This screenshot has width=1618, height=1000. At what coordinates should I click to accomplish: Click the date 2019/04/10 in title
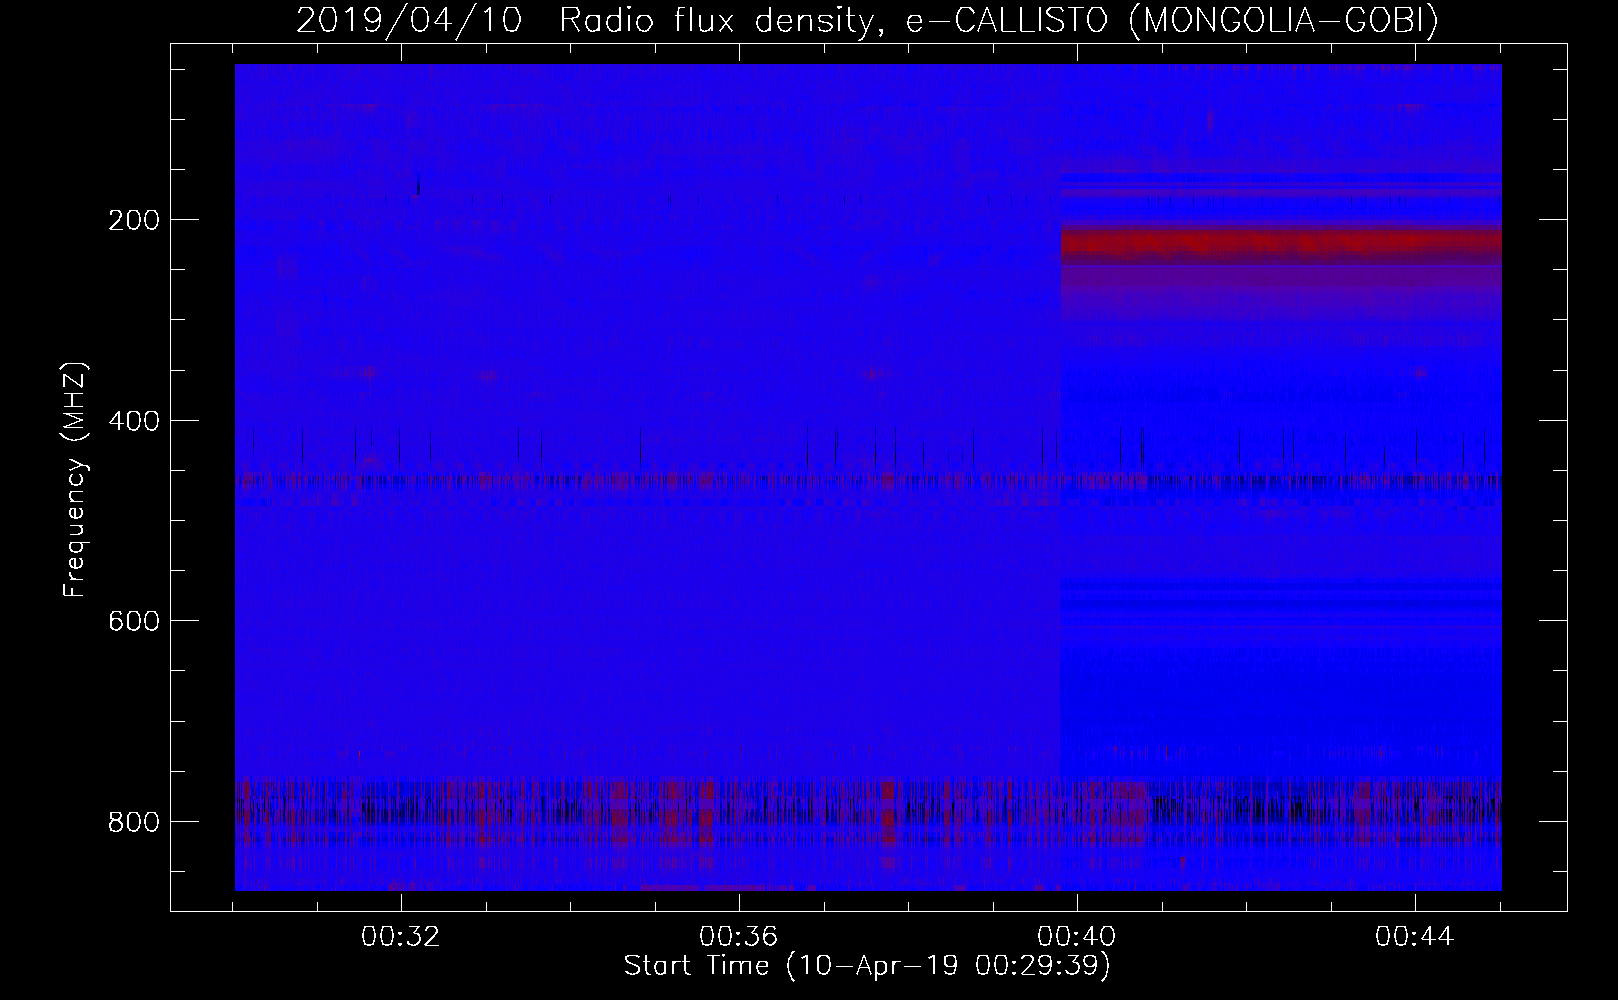[x=409, y=21]
